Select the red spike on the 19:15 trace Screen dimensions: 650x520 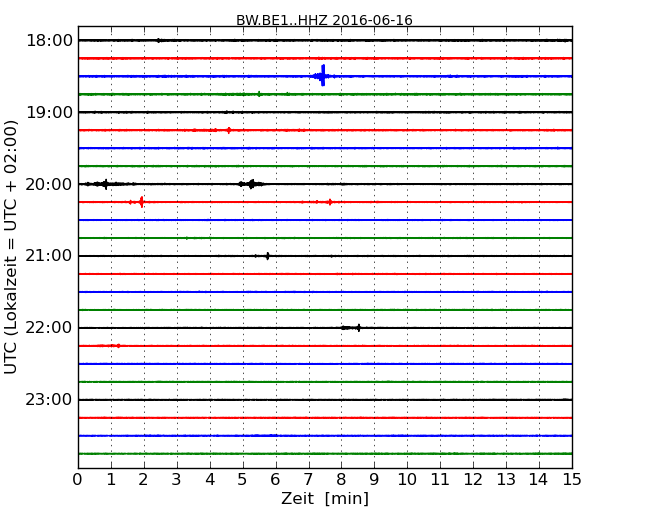(x=229, y=130)
